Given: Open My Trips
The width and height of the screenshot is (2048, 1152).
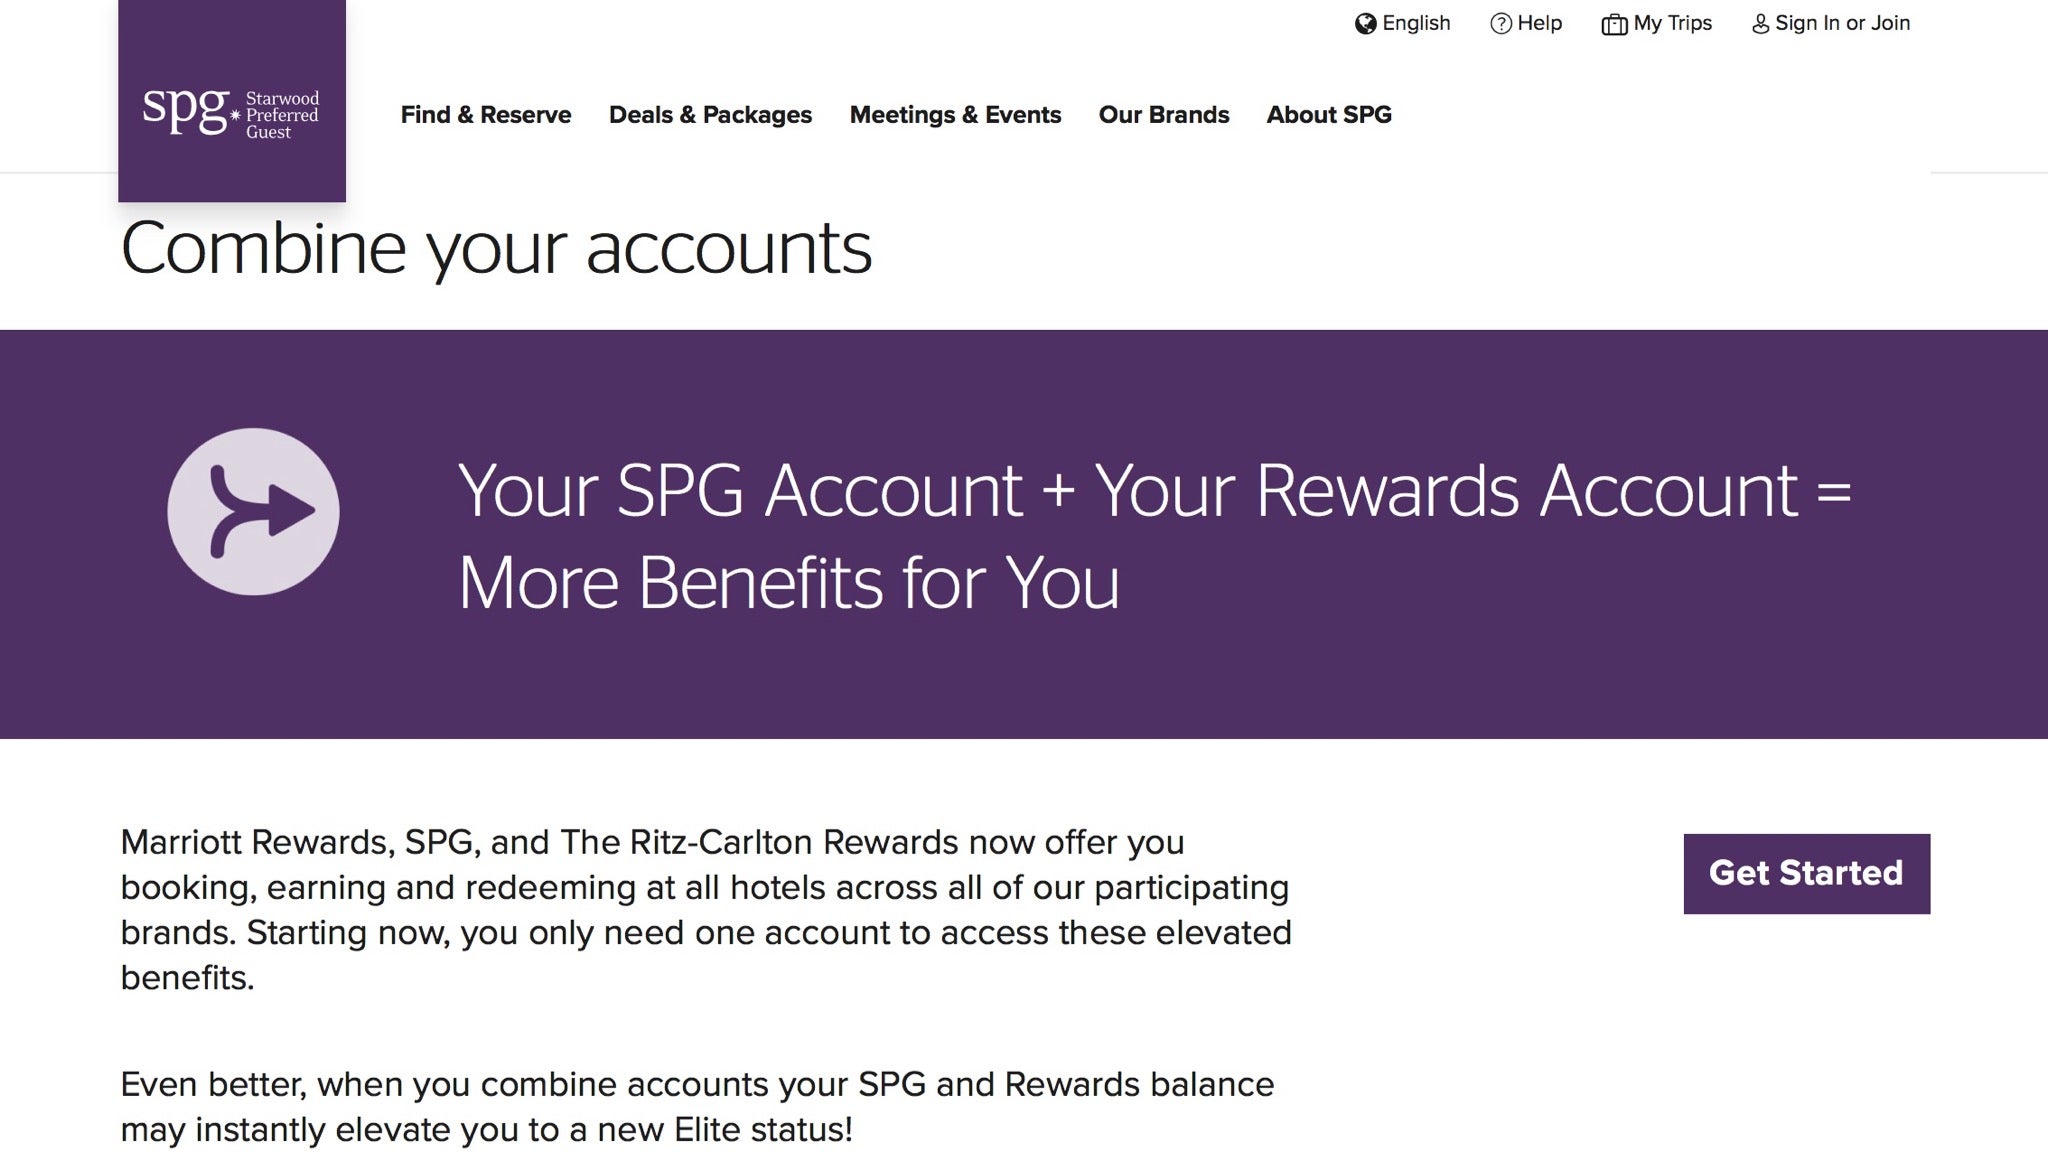Looking at the screenshot, I should pyautogui.click(x=1672, y=22).
